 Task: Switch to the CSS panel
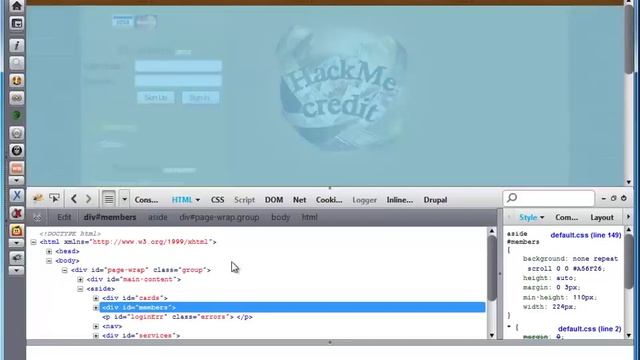click(x=217, y=200)
